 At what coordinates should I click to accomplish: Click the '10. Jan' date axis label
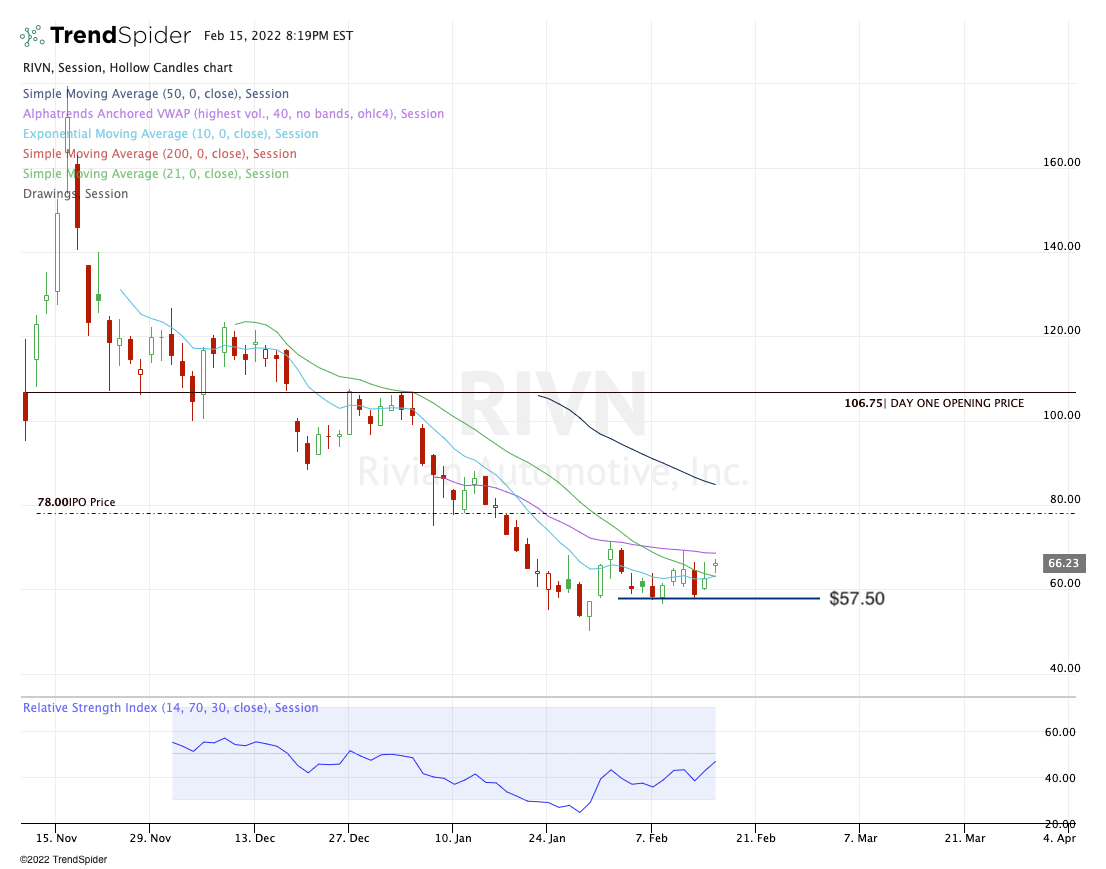tap(453, 838)
